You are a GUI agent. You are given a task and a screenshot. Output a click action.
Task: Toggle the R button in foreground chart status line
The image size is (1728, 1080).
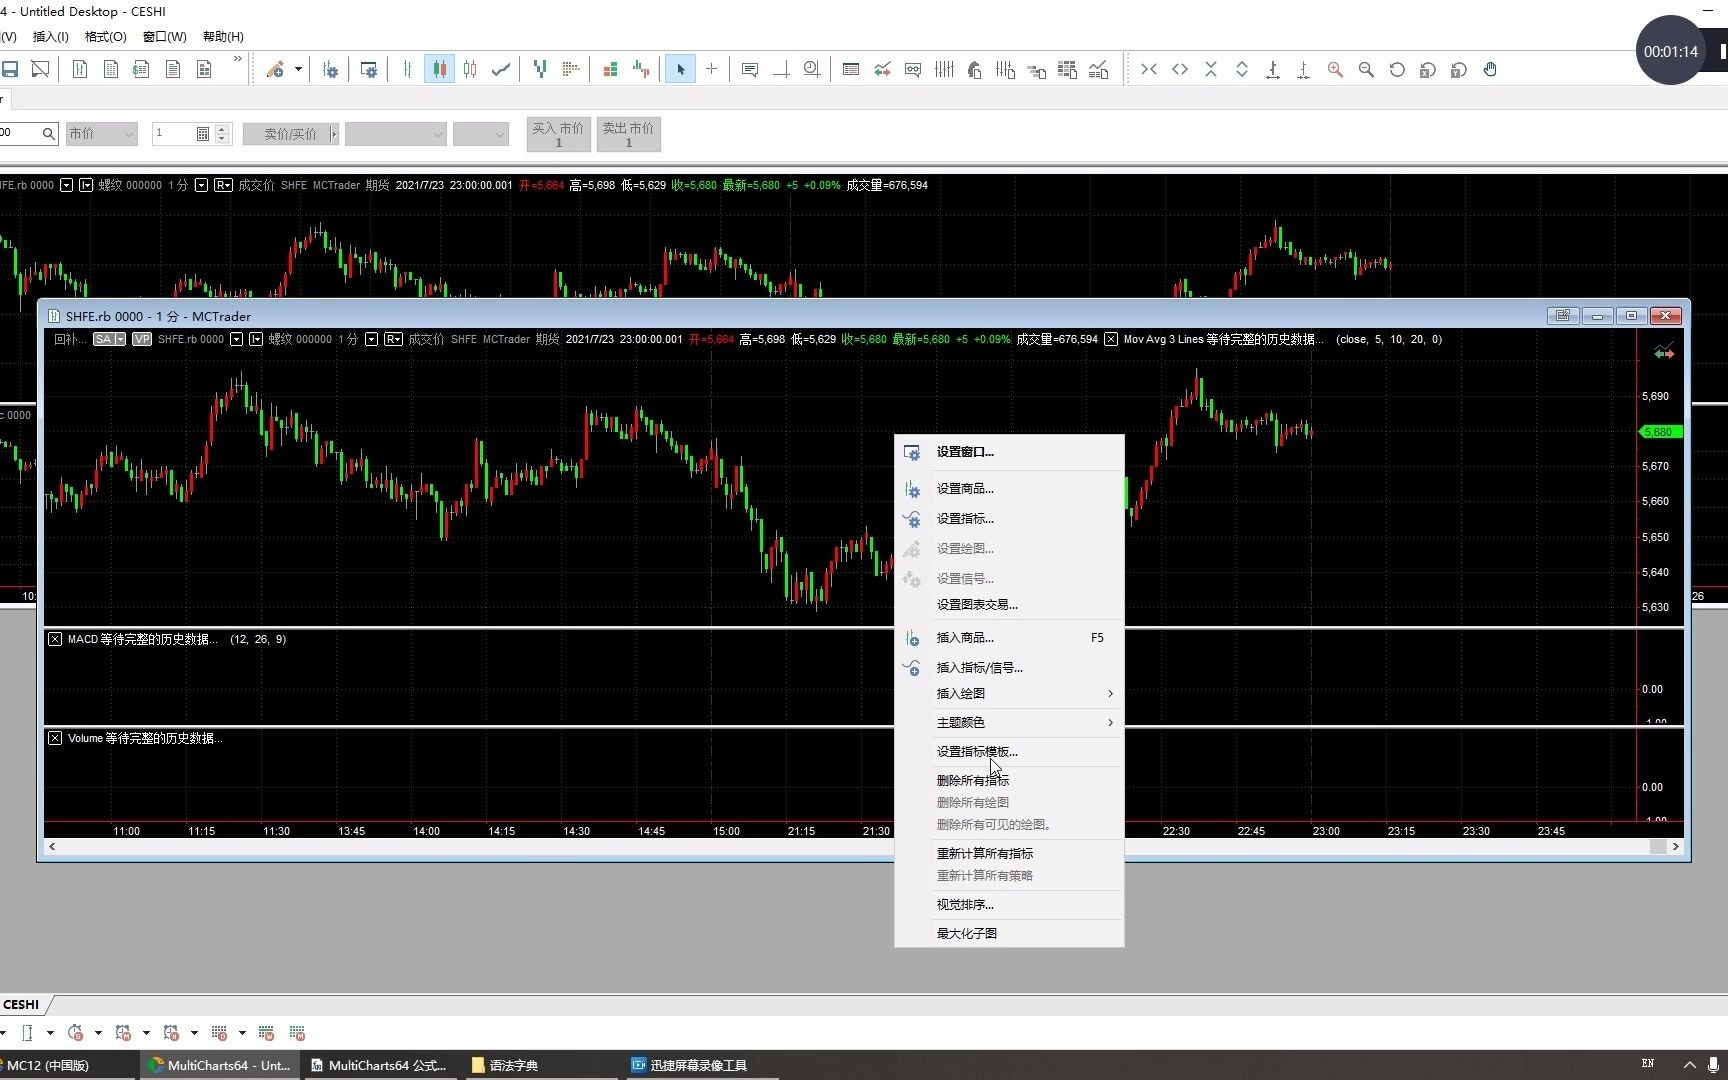393,339
